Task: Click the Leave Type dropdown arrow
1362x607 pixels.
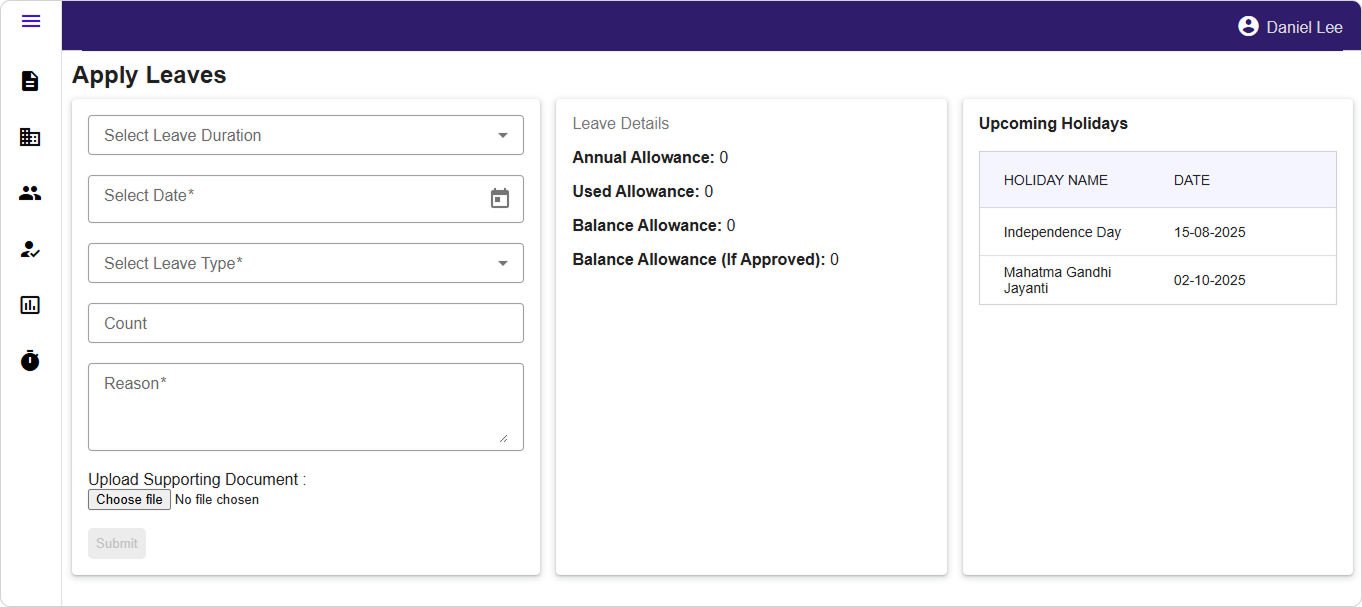Action: pos(503,263)
